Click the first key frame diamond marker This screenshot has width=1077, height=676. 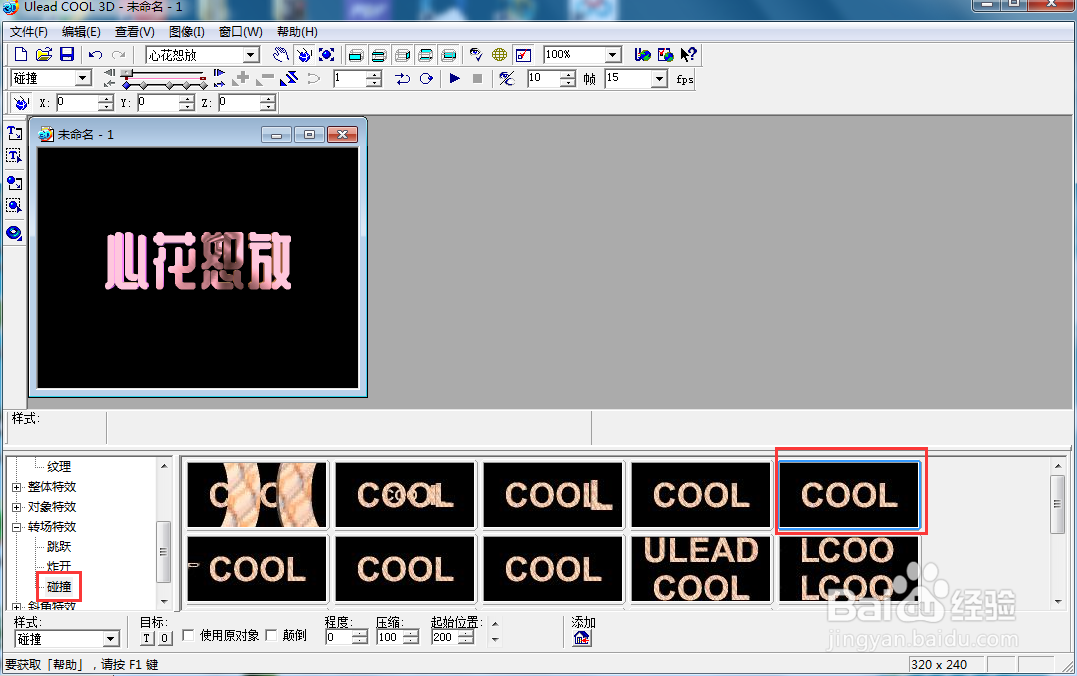pos(127,84)
